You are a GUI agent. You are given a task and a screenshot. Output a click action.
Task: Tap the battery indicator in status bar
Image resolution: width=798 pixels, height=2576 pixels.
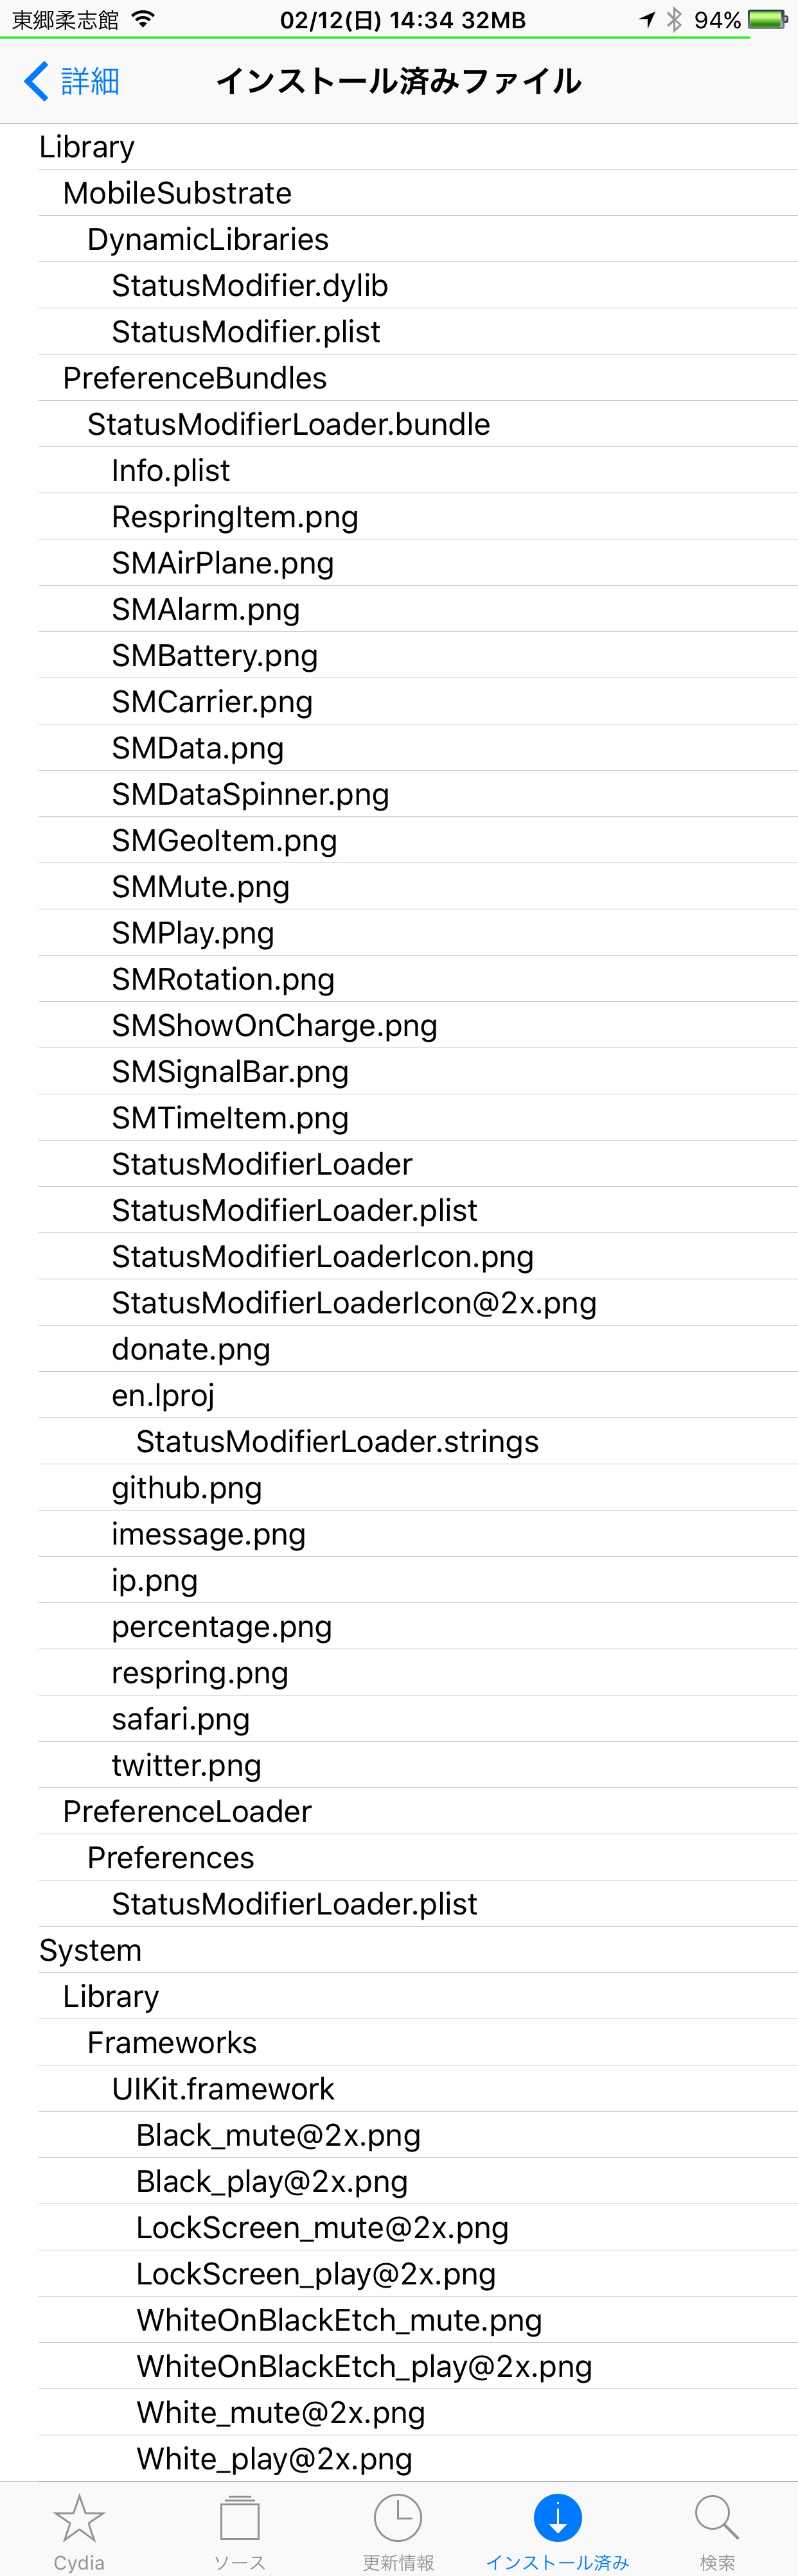(x=768, y=19)
